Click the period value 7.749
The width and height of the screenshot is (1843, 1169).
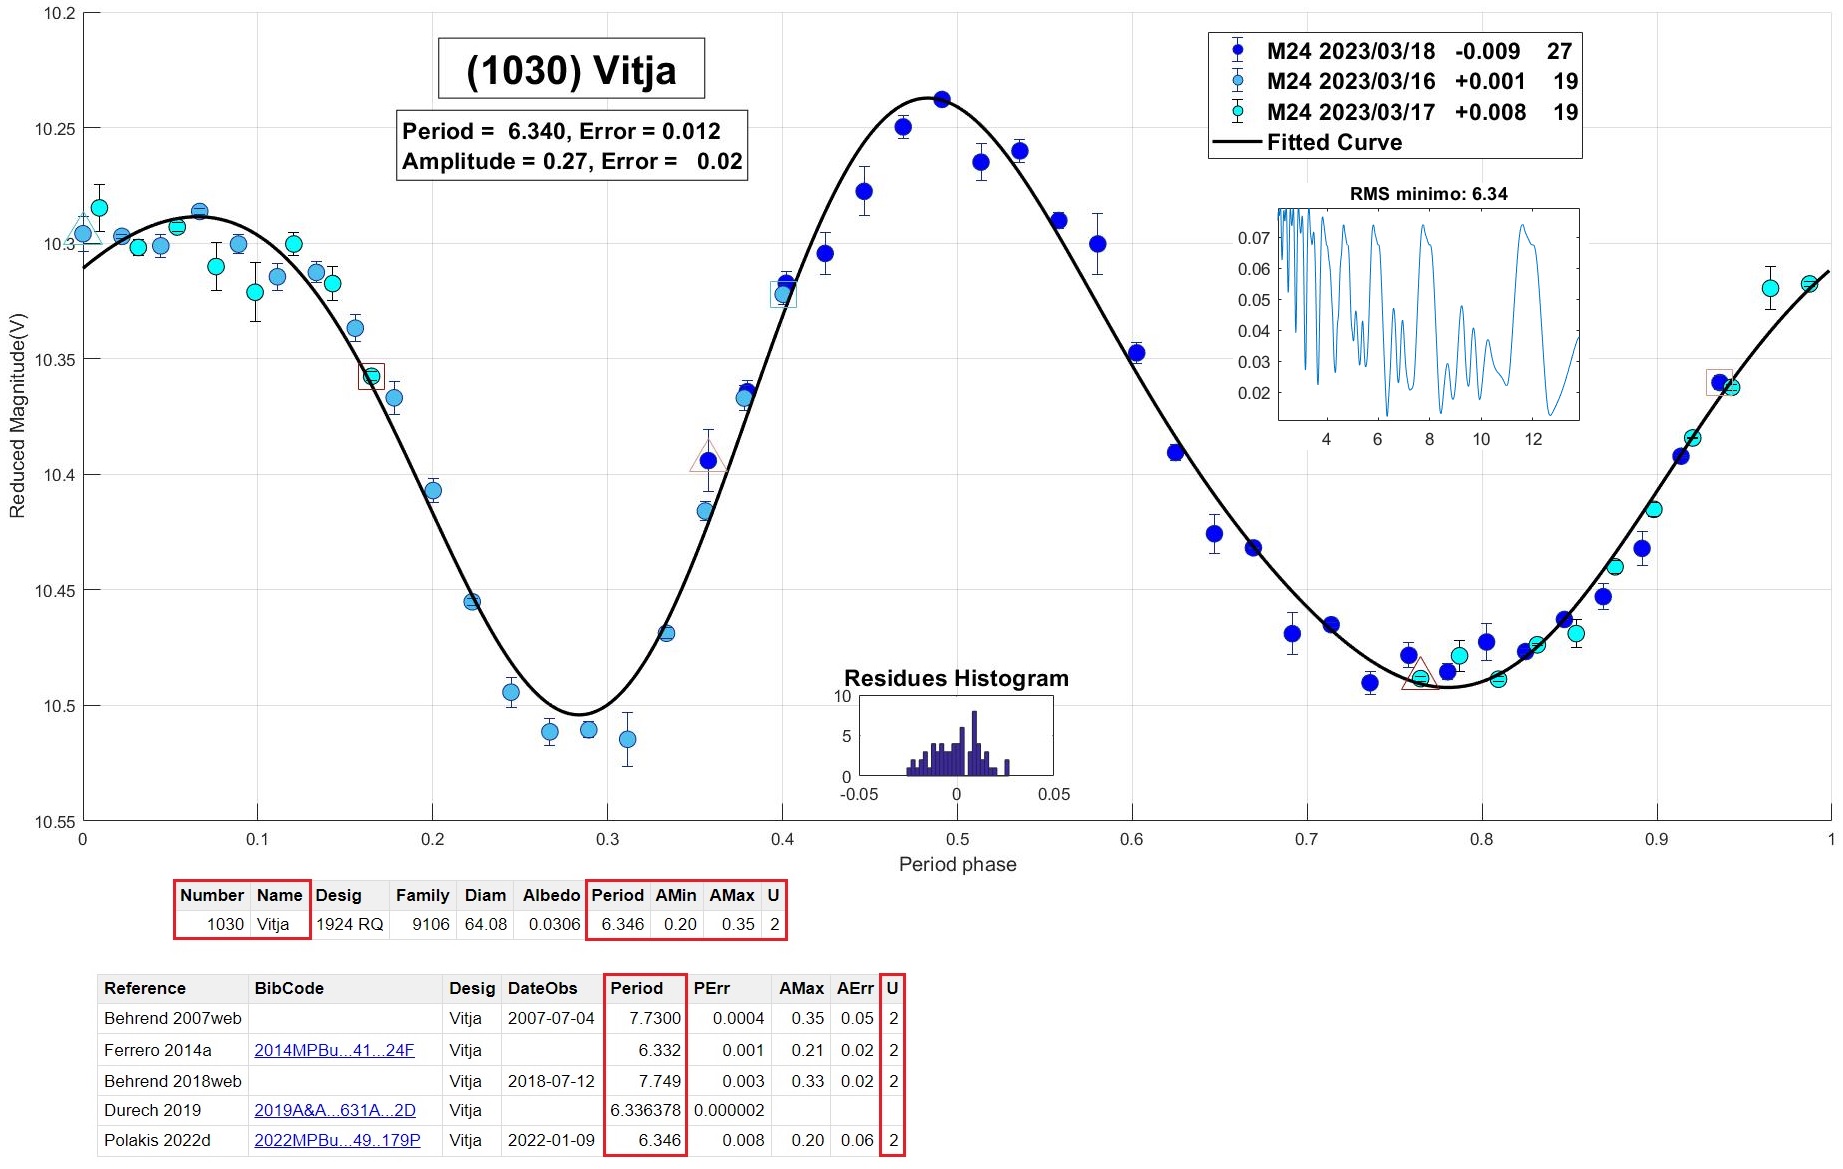pyautogui.click(x=660, y=1081)
